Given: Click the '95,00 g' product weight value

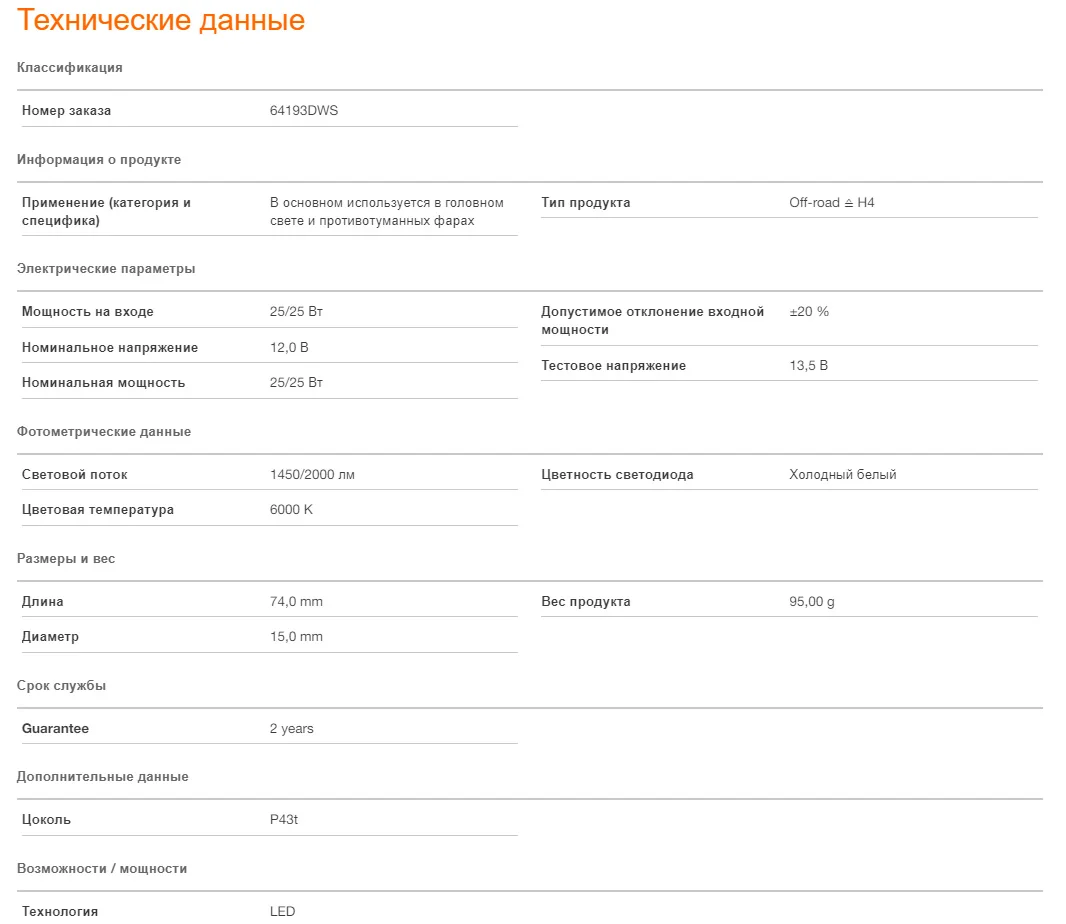Looking at the screenshot, I should pyautogui.click(x=812, y=602).
